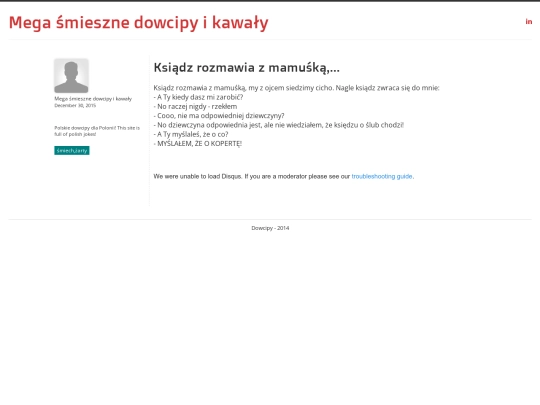The width and height of the screenshot is (540, 405).
Task: Click the line 'MYŚLAŁEM, ŻE O KOPERTĘ!'
Action: pyautogui.click(x=198, y=144)
